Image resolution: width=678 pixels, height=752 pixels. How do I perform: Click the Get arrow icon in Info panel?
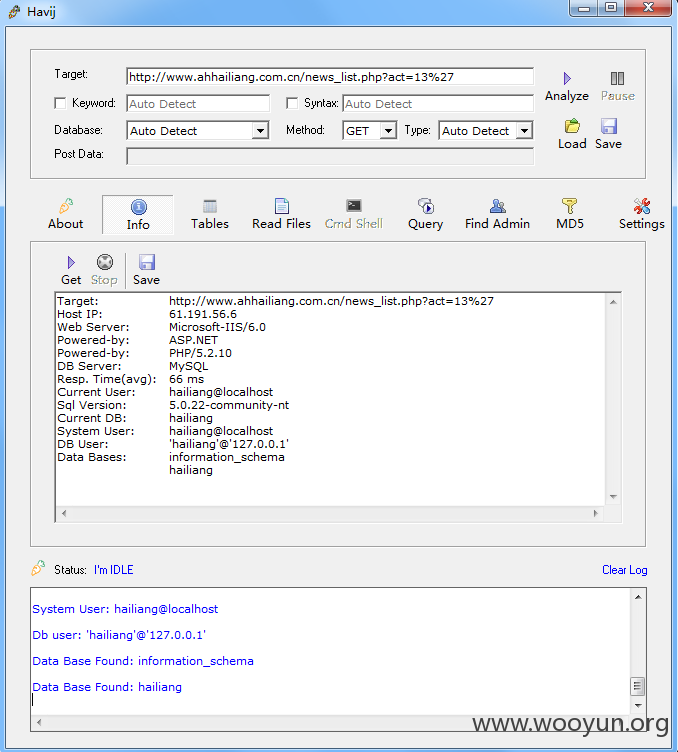(71, 262)
